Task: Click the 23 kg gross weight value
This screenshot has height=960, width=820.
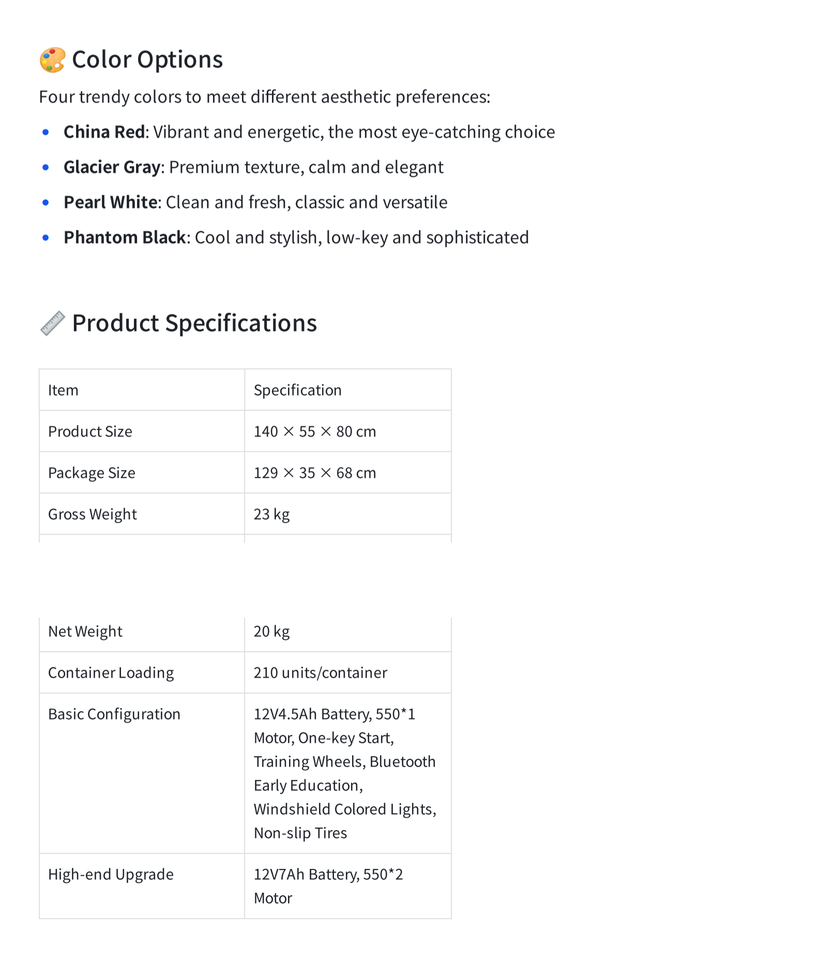Action: pyautogui.click(x=272, y=514)
